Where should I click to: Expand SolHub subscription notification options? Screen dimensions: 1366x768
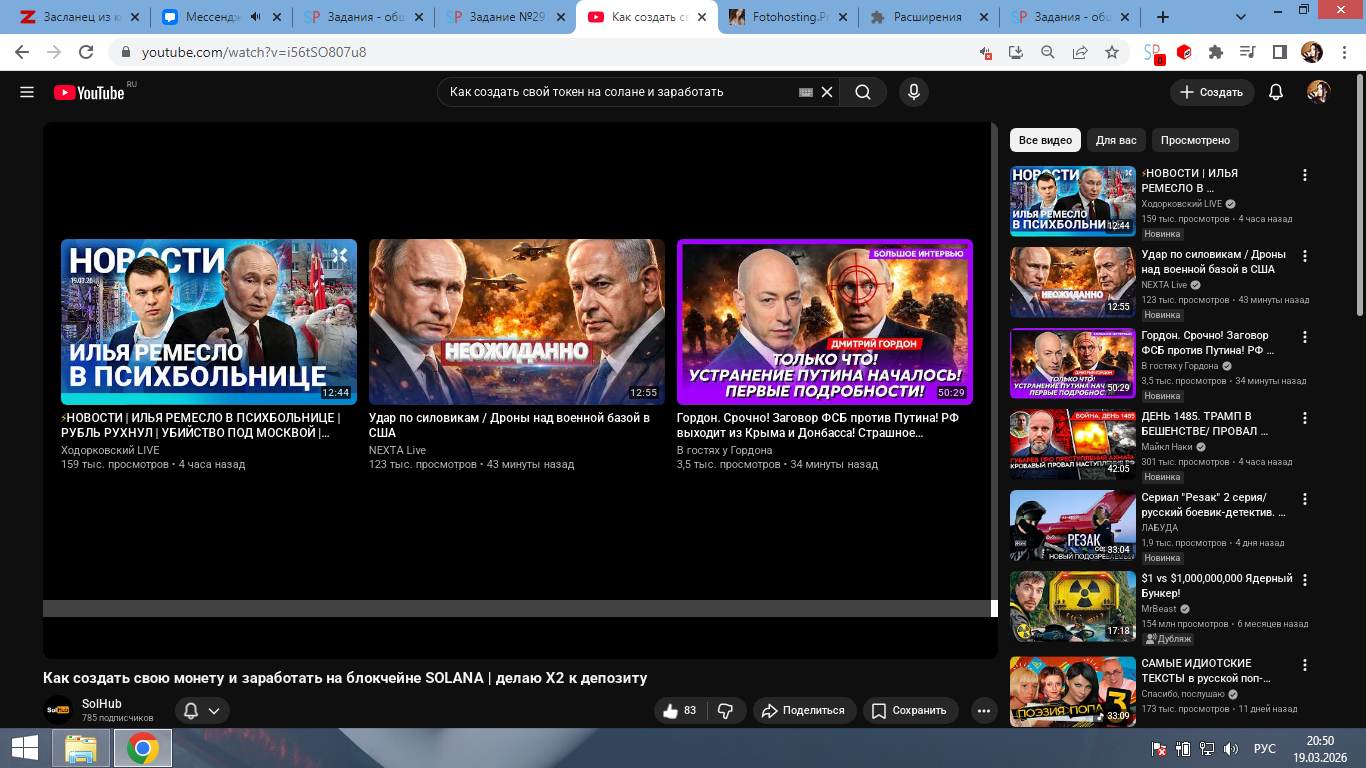click(x=202, y=710)
